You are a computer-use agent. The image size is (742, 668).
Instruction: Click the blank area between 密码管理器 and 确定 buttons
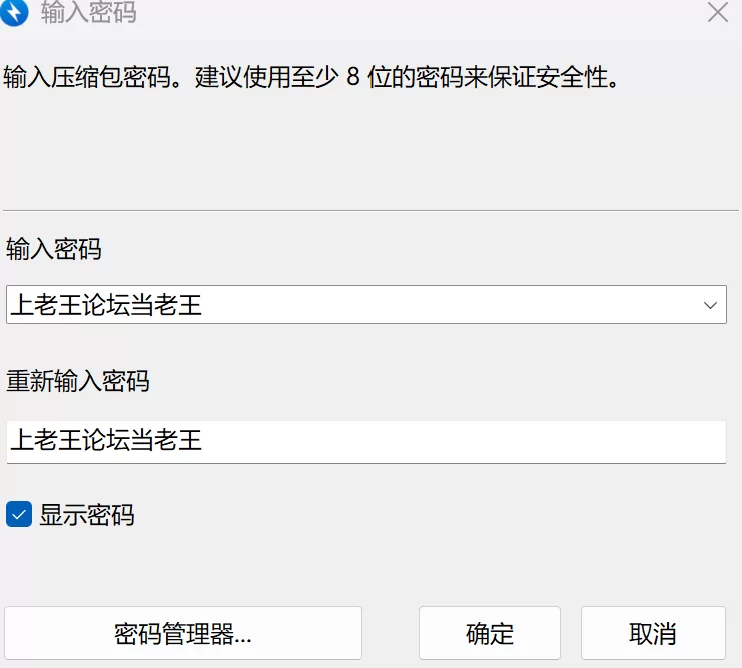(x=390, y=633)
